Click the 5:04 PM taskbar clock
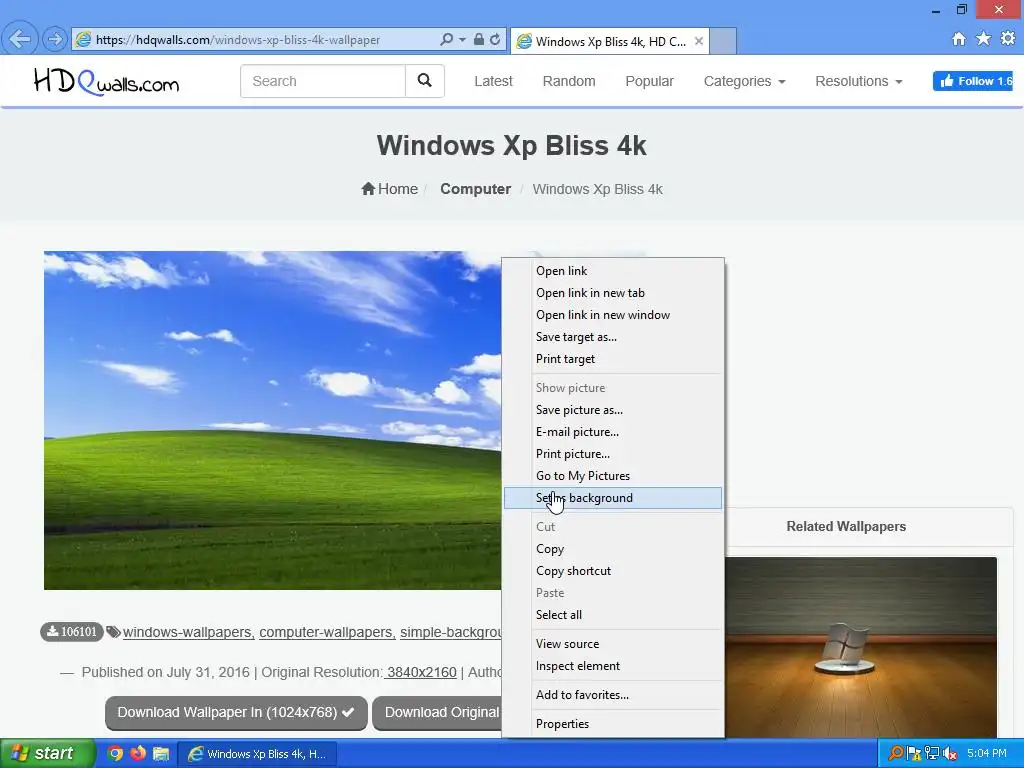The image size is (1024, 768). (x=987, y=754)
